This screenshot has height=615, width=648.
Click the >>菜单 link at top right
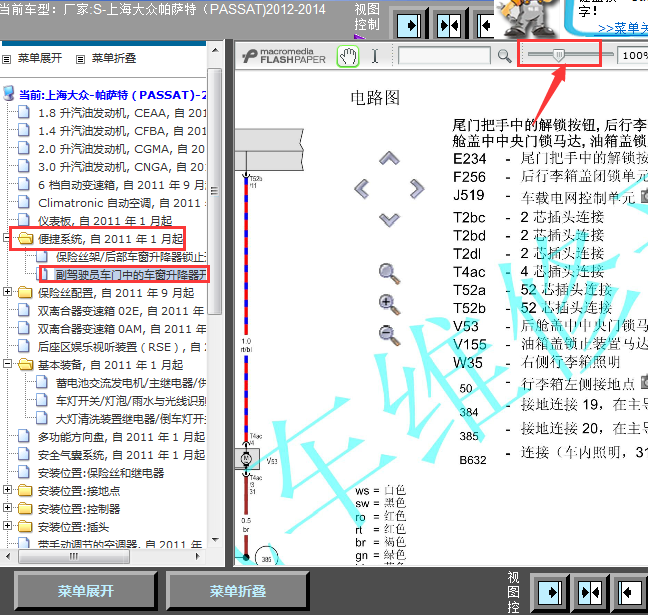point(623,28)
